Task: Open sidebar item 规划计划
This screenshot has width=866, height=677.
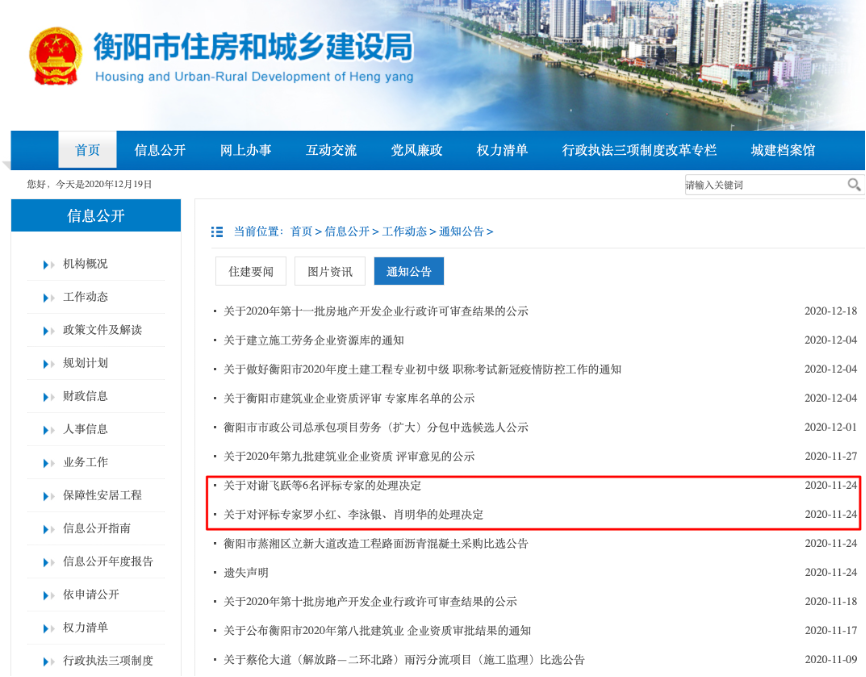Action: coord(85,363)
